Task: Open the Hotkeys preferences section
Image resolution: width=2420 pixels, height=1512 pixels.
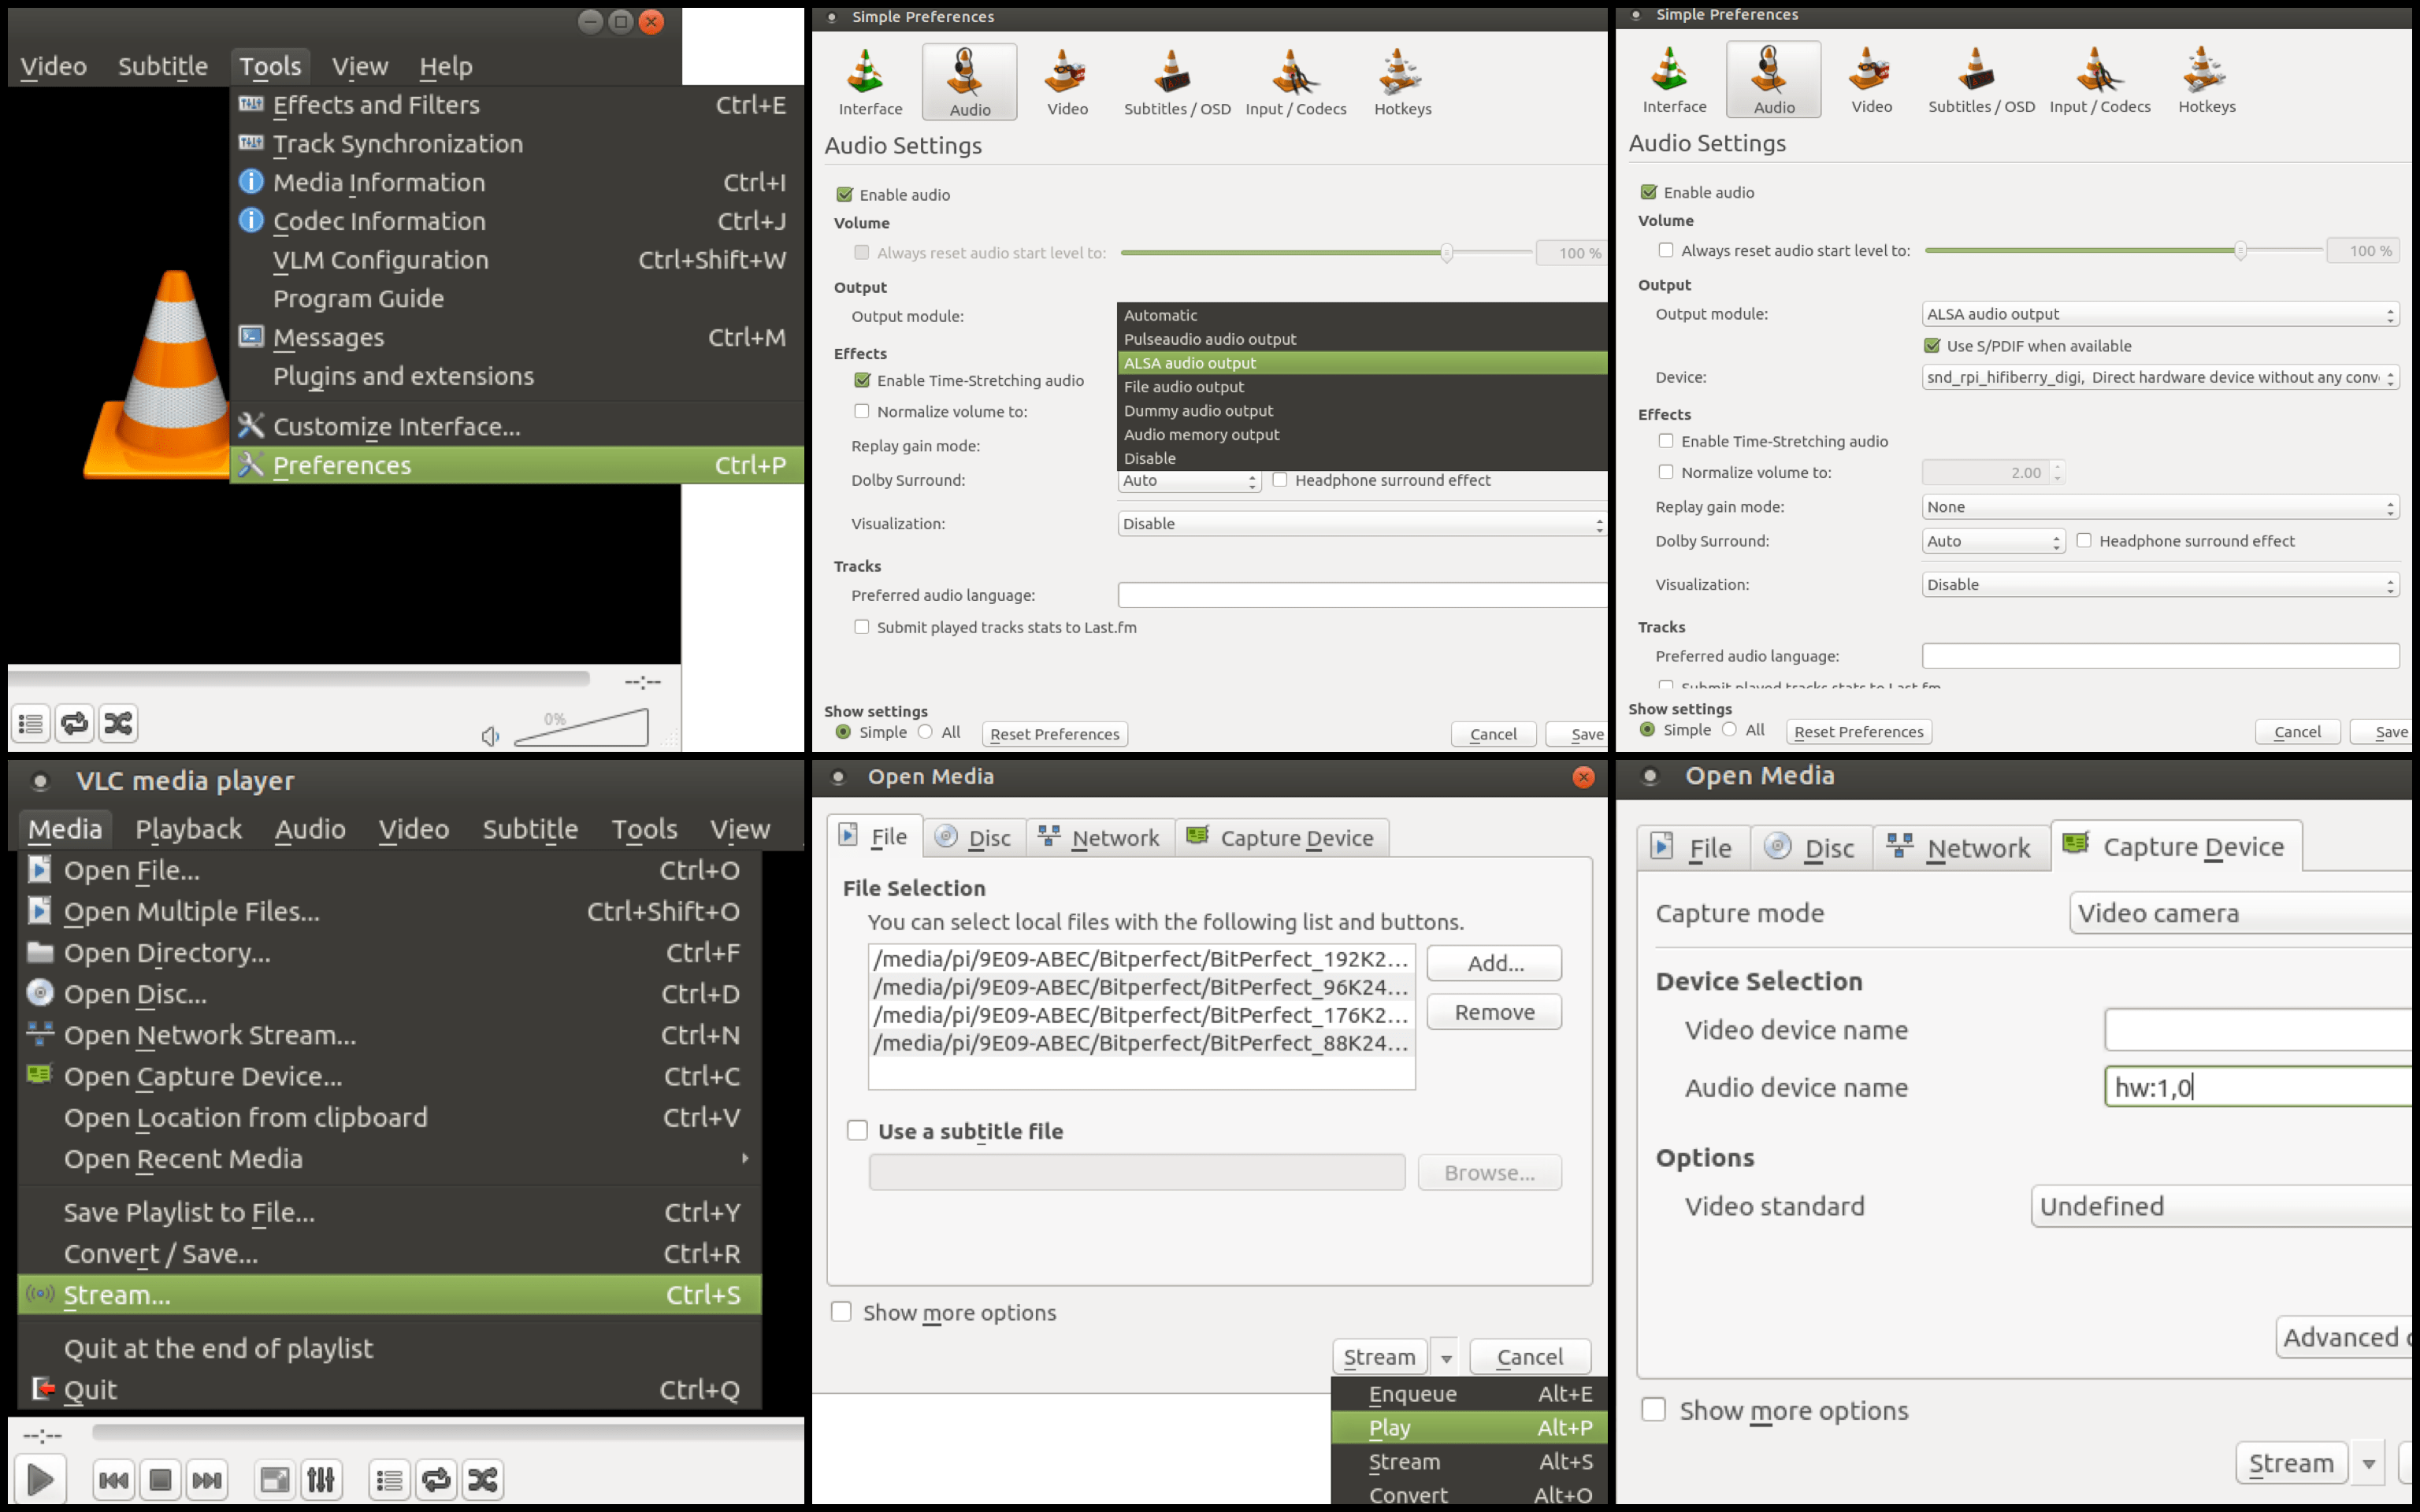Action: pyautogui.click(x=1402, y=82)
